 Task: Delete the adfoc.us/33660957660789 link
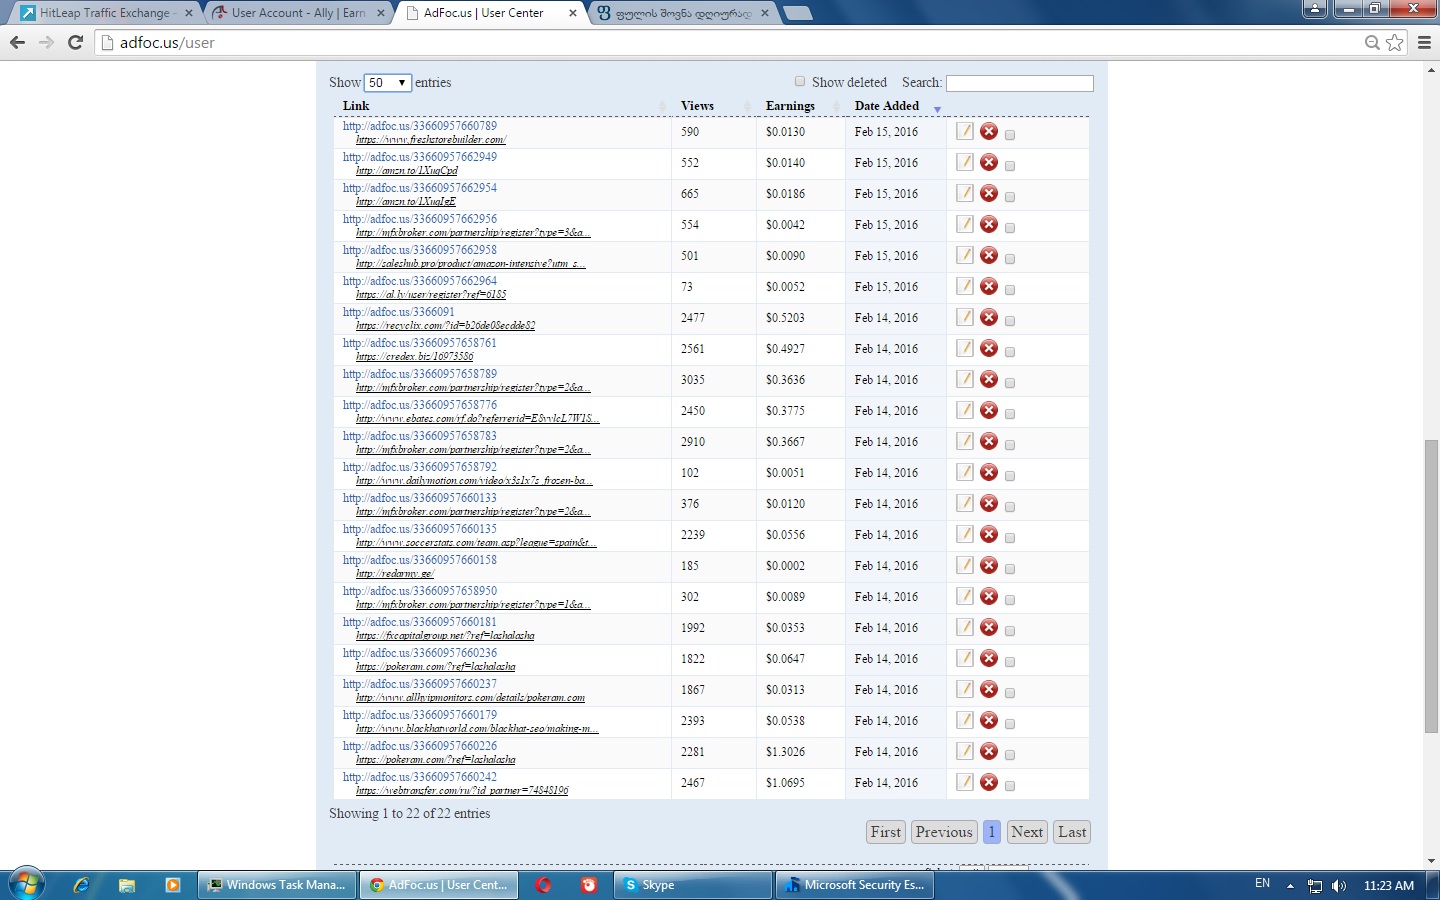989,131
